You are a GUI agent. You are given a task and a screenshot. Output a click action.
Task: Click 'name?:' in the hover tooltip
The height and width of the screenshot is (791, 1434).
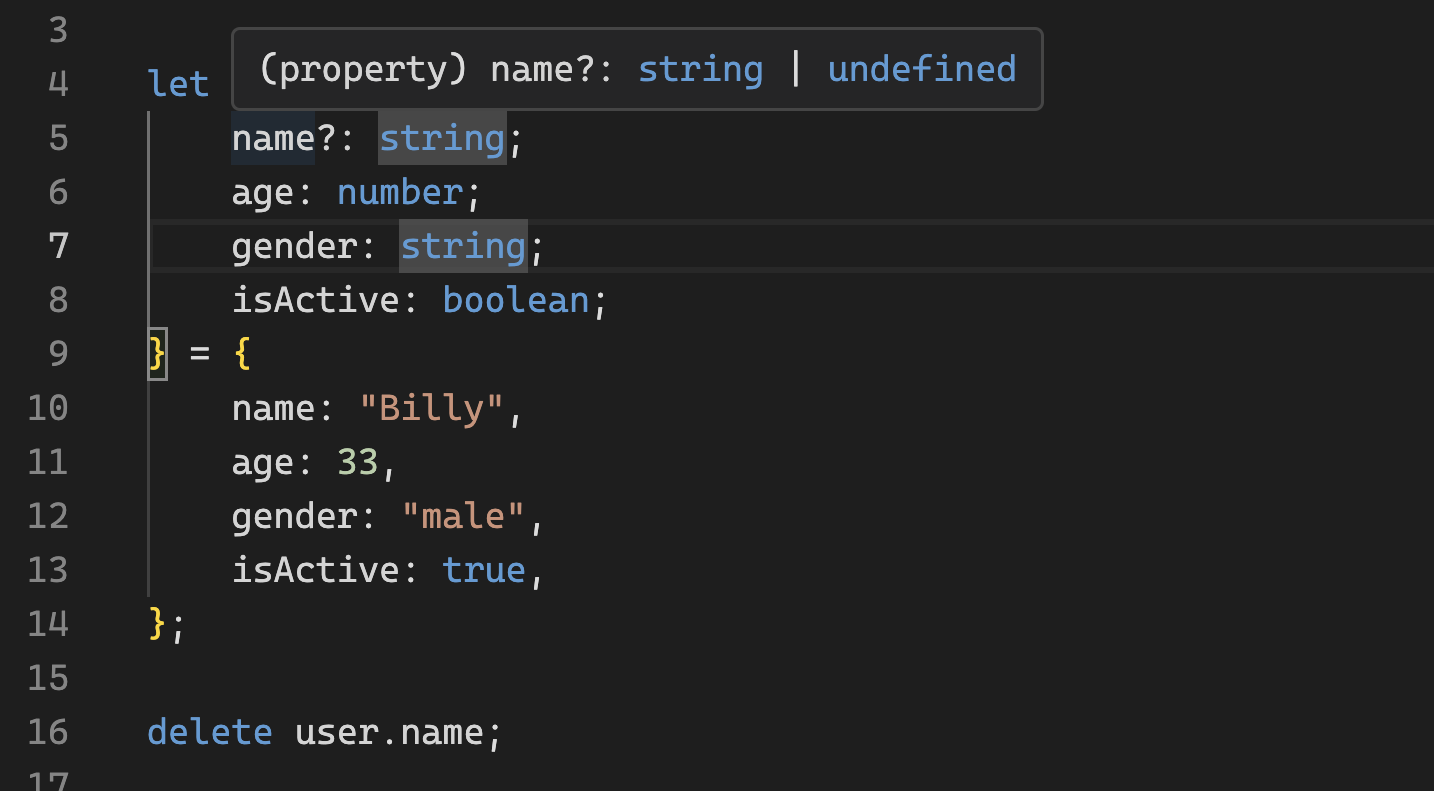[x=553, y=69]
